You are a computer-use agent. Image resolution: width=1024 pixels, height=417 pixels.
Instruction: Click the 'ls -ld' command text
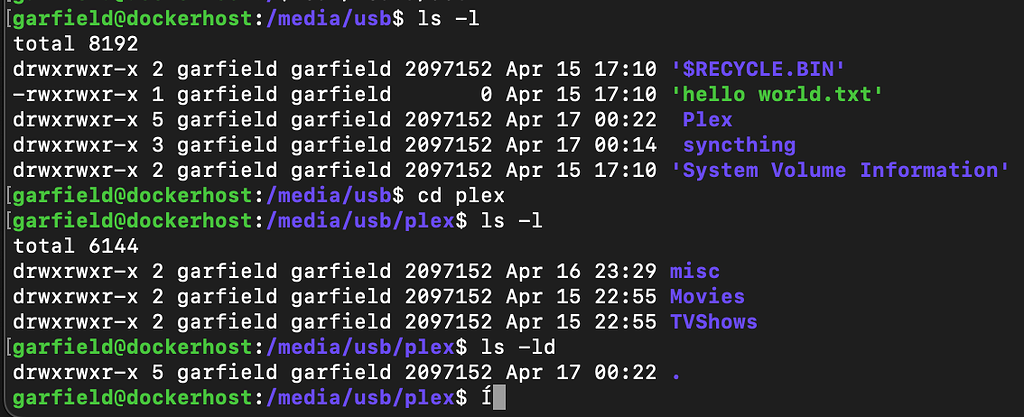[518, 347]
